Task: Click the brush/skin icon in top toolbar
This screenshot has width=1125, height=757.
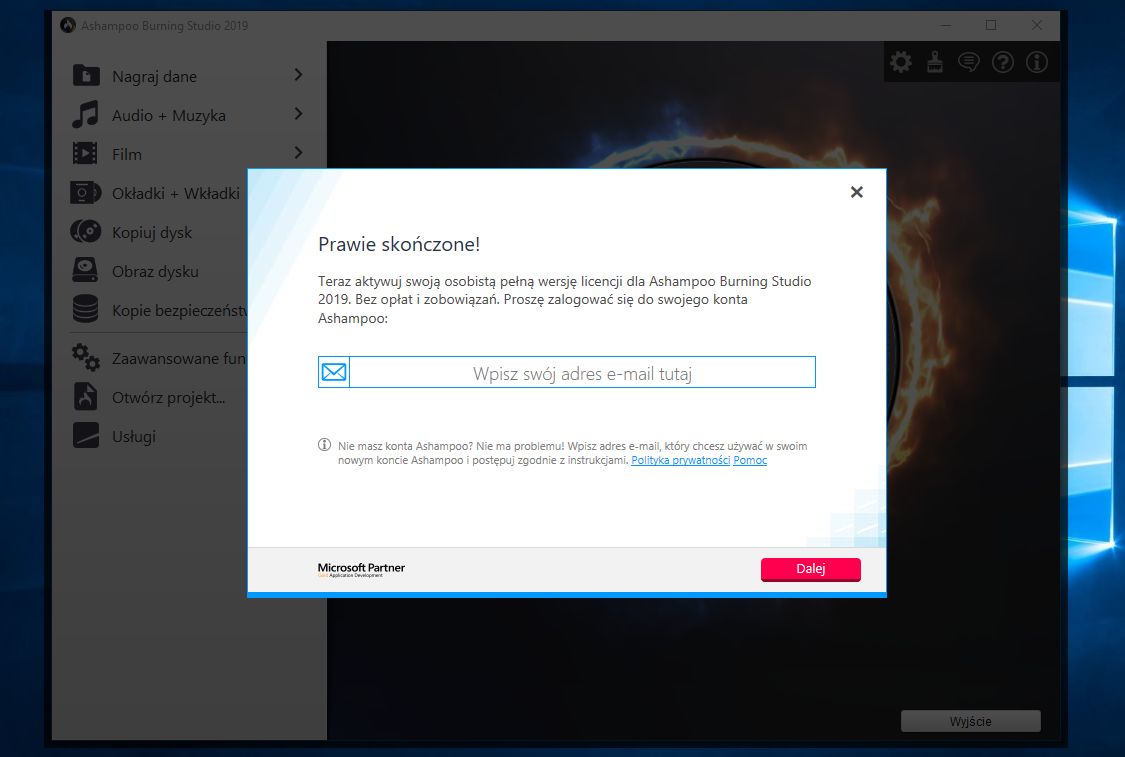Action: pyautogui.click(x=935, y=62)
